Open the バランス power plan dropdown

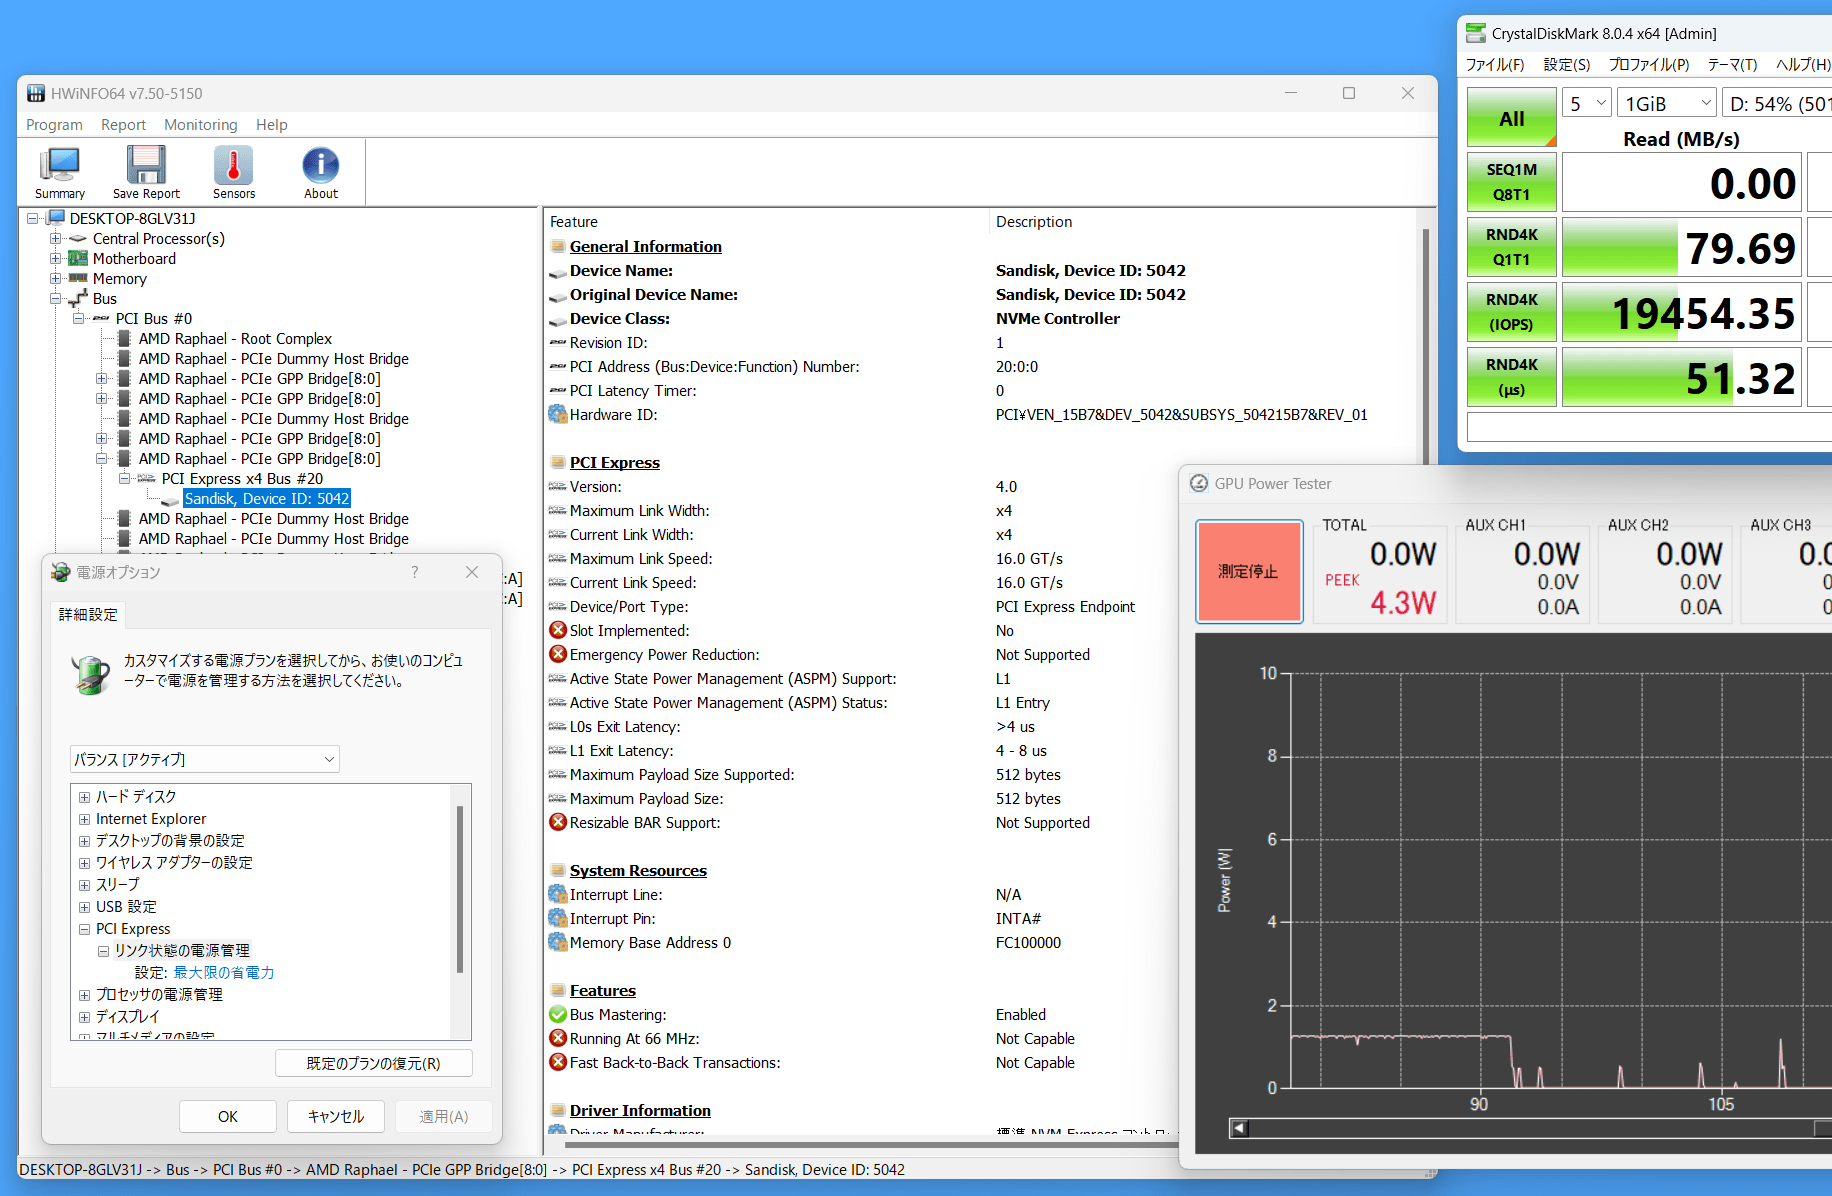205,759
